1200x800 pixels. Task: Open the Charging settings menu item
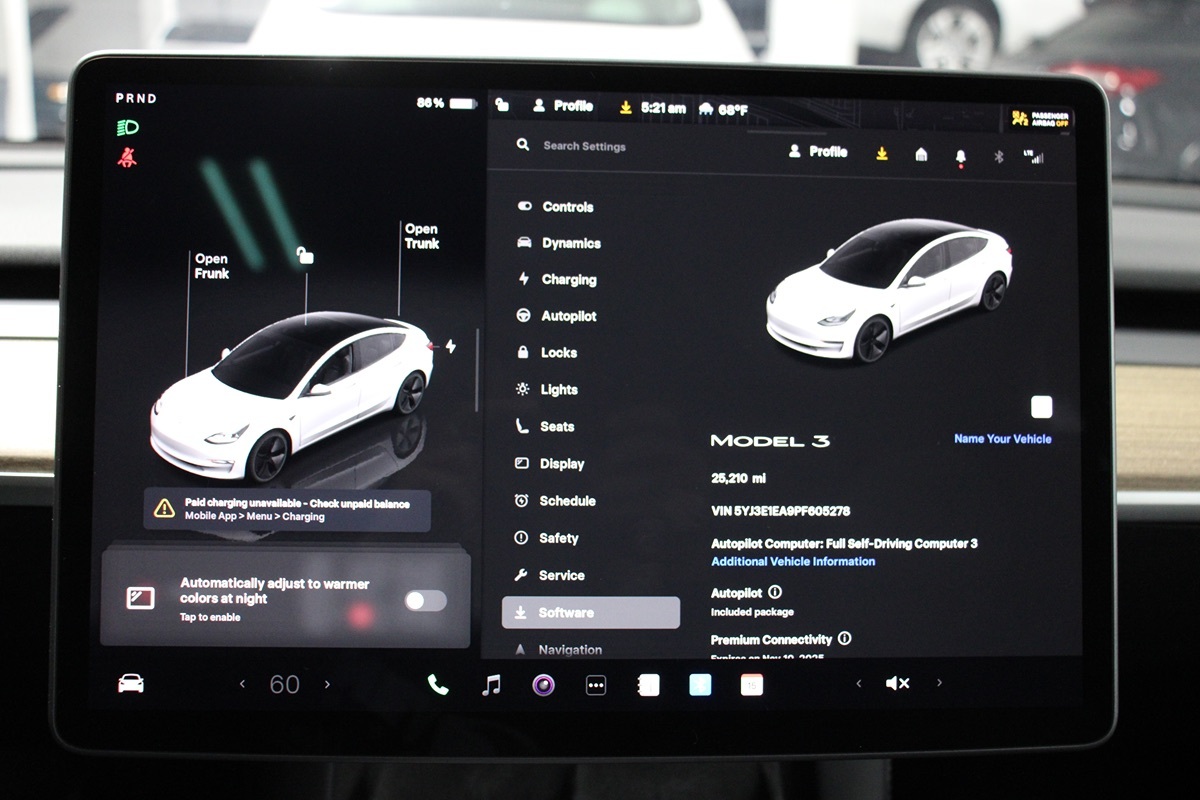click(568, 280)
